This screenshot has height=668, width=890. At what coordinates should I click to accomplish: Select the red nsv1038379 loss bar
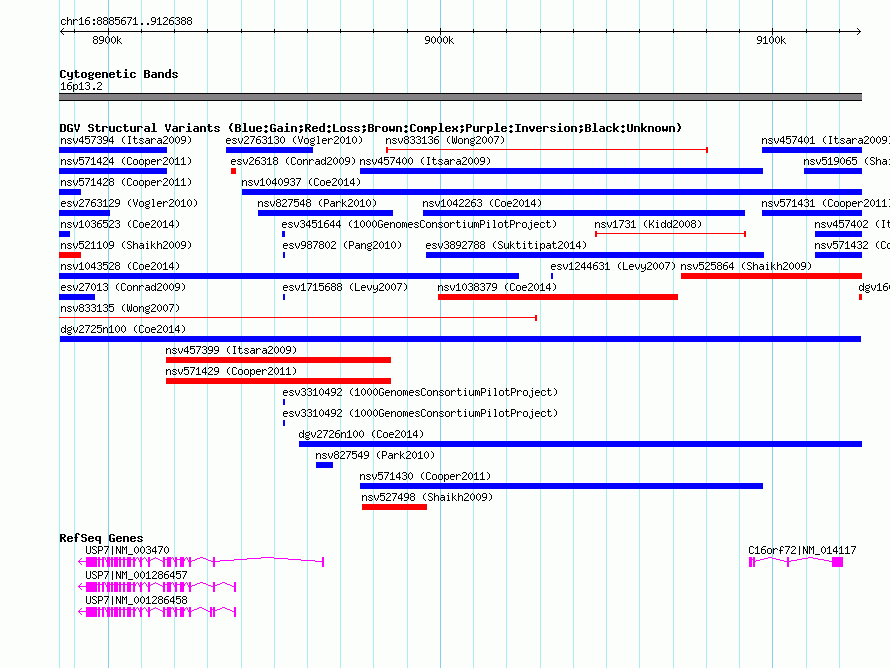point(558,297)
